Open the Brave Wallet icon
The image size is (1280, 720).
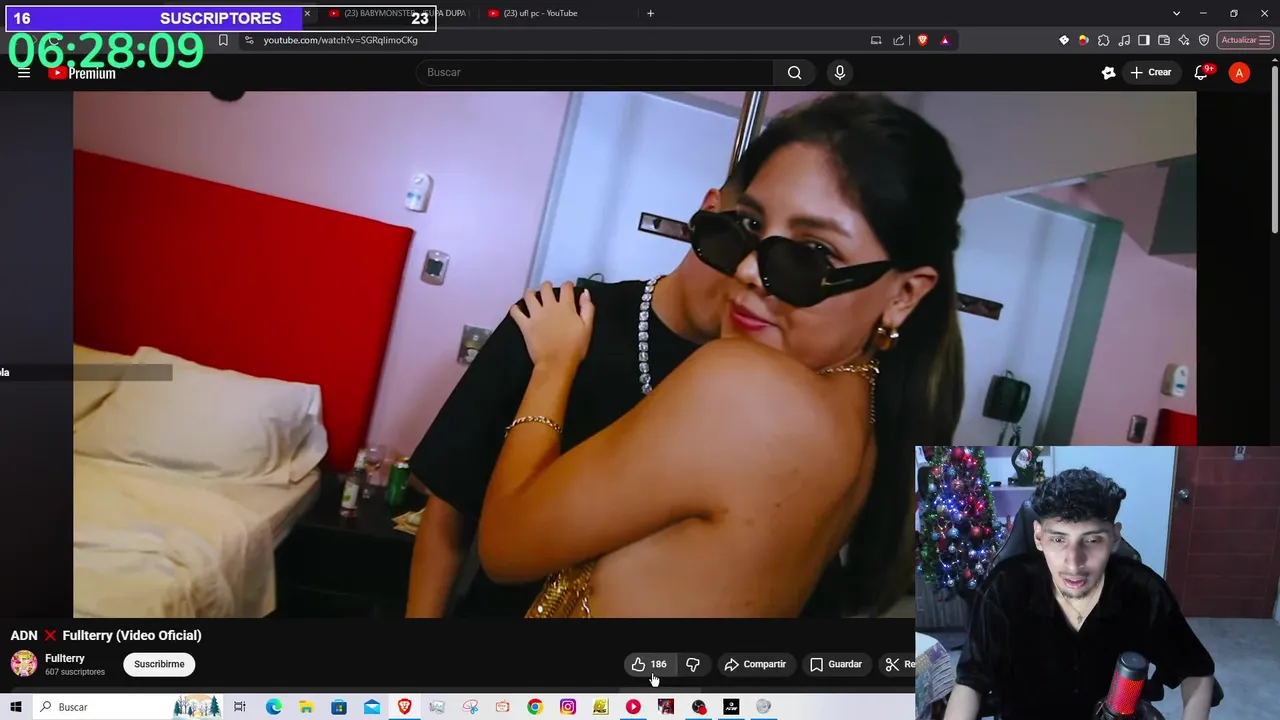coord(1164,40)
